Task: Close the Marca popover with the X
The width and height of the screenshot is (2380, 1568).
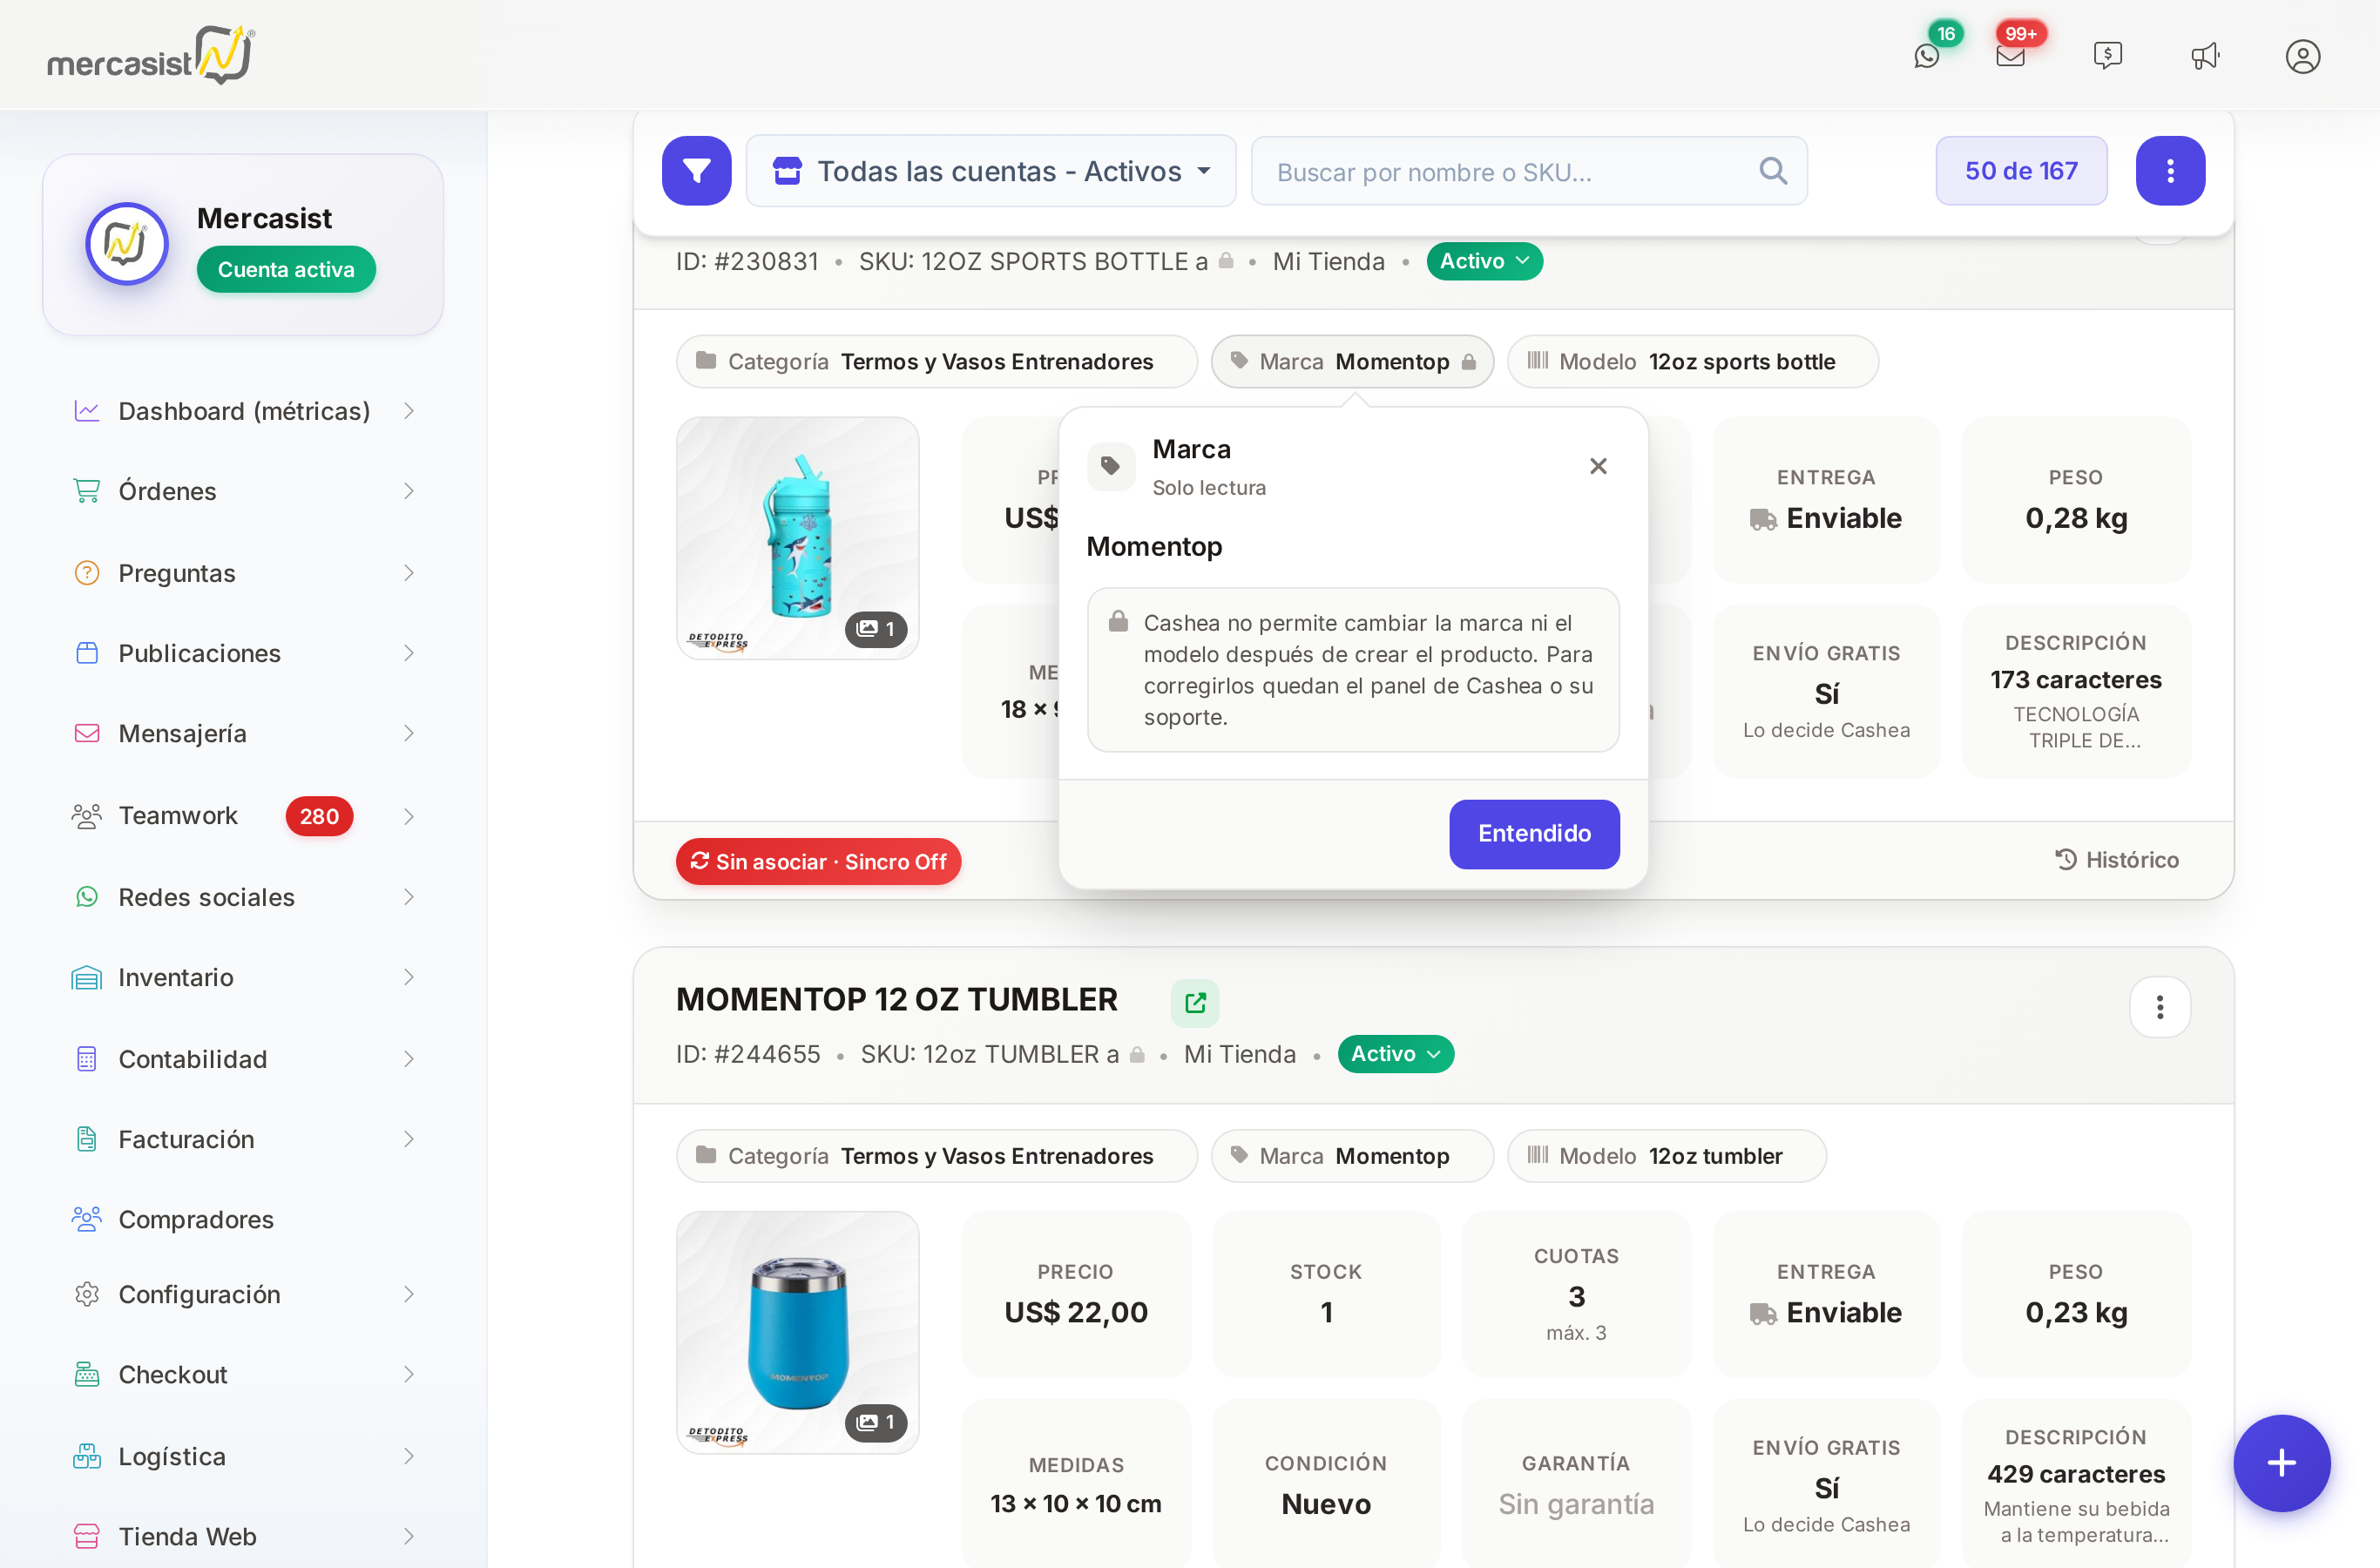Action: 1598,466
